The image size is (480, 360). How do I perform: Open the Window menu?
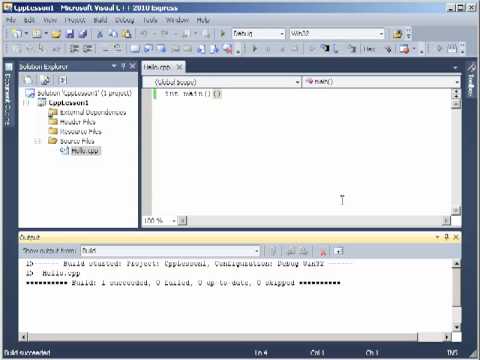click(x=177, y=20)
